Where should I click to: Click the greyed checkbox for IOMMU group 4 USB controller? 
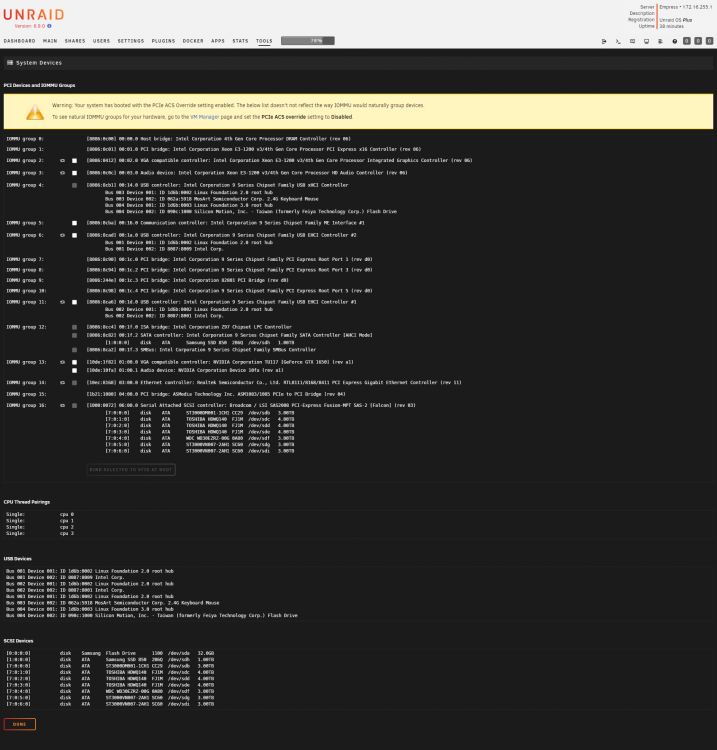point(74,185)
